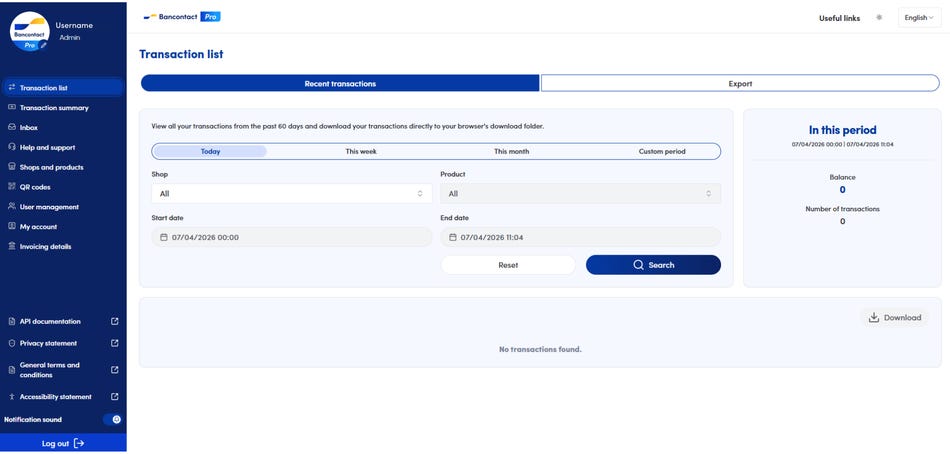Viewport: 950px width, 454px height.
Task: Switch to the Export tab
Action: click(x=740, y=83)
